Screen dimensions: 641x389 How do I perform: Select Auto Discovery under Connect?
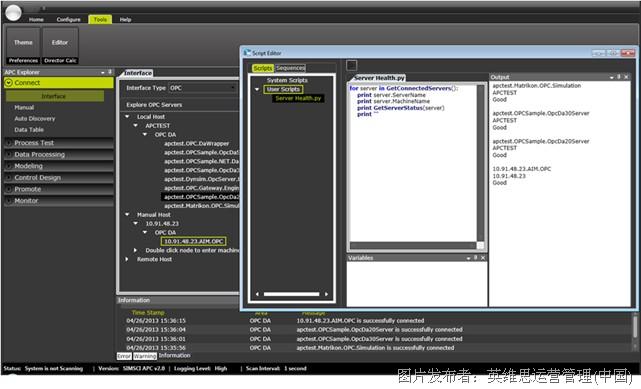click(x=35, y=118)
